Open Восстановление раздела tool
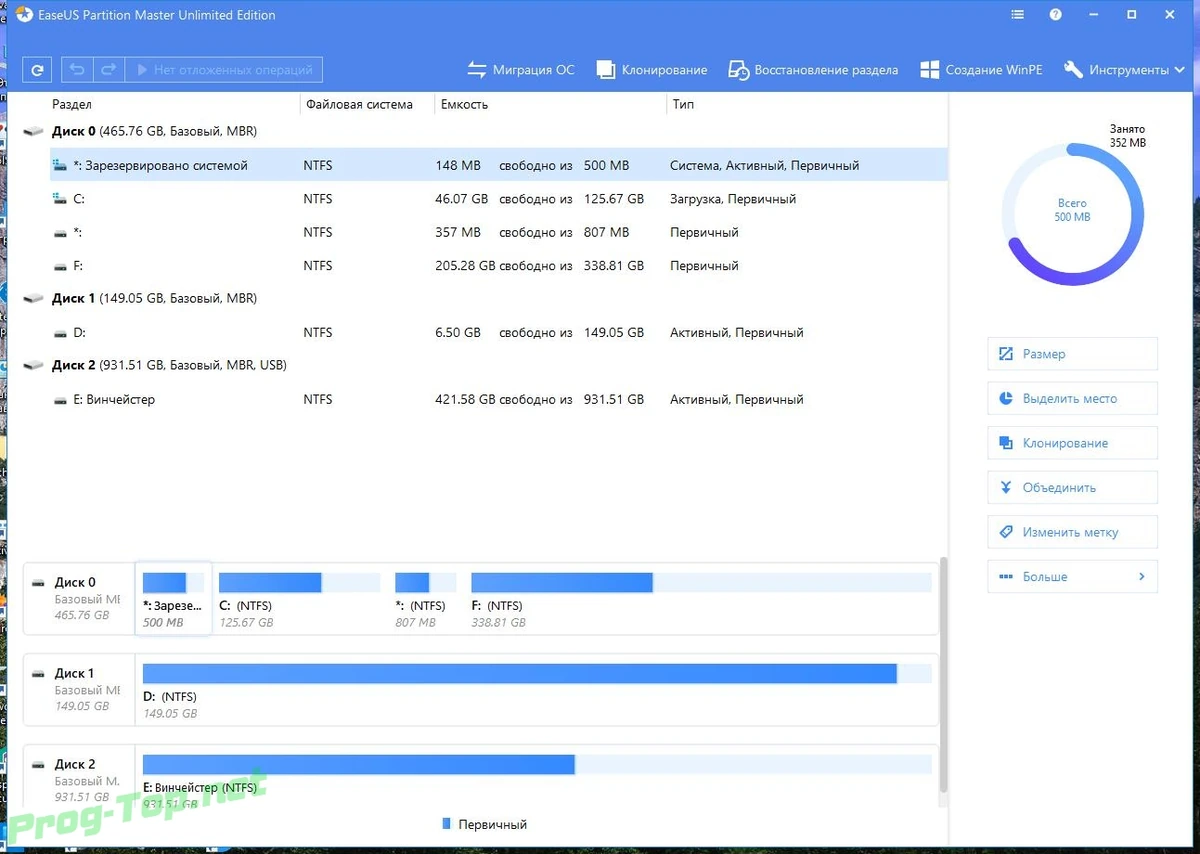Image resolution: width=1200 pixels, height=854 pixels. 813,70
